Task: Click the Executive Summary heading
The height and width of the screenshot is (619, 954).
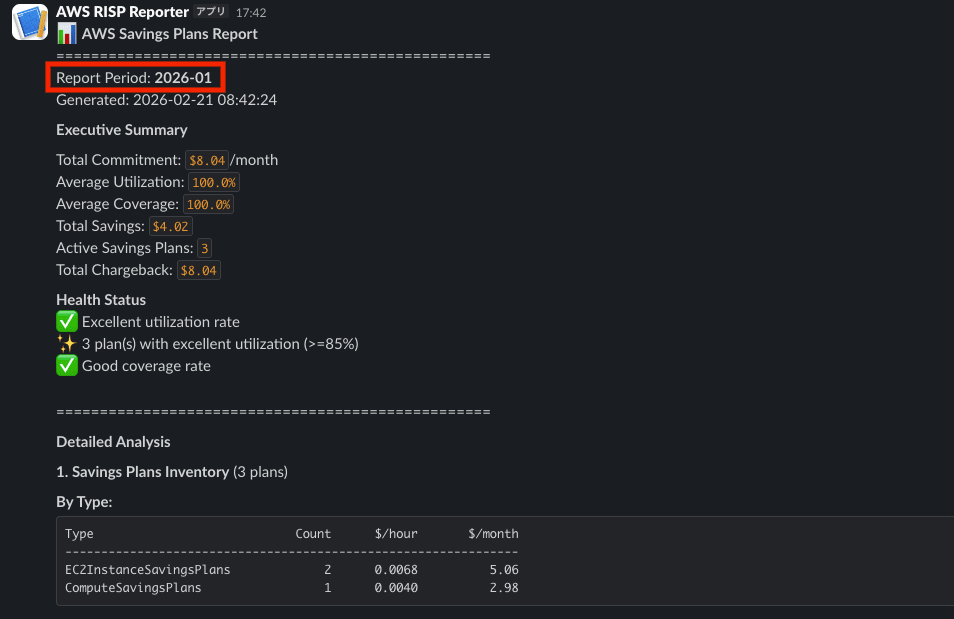Action: 122,130
